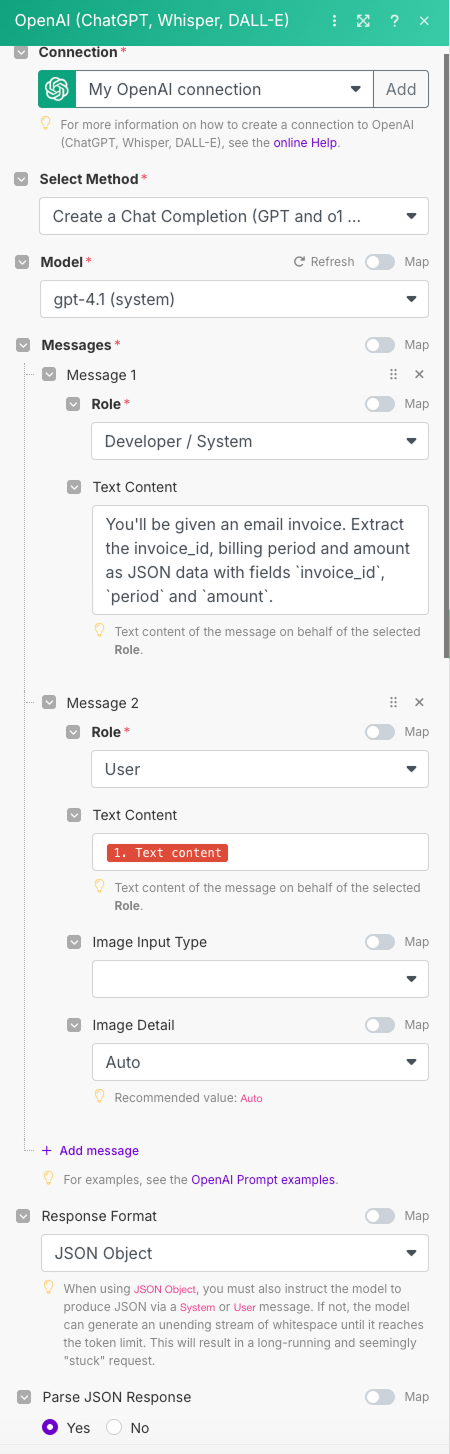Expand the Image Detail Auto dropdown

(x=260, y=1062)
